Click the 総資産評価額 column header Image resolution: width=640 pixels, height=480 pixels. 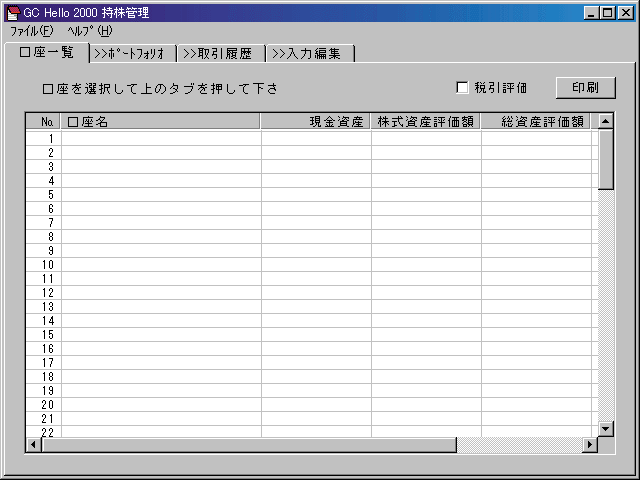coord(536,122)
